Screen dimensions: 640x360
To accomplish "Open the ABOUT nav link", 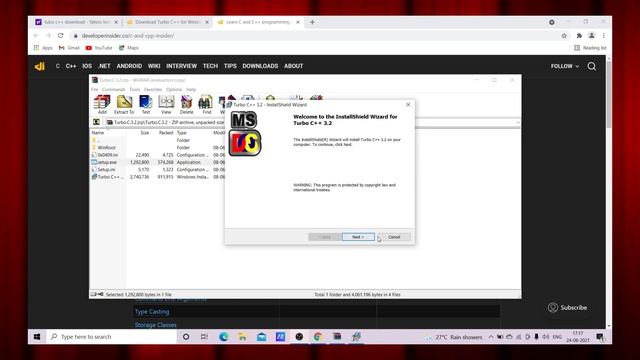I will (x=293, y=66).
